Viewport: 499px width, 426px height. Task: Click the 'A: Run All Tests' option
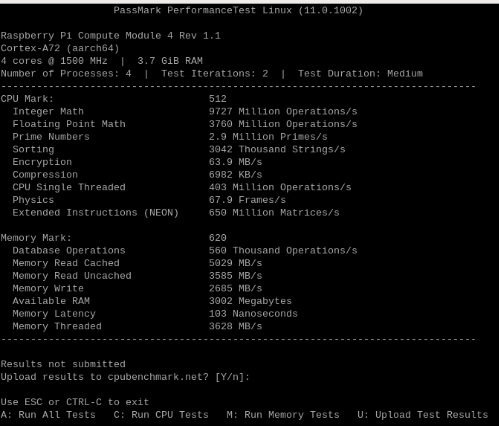coord(48,415)
